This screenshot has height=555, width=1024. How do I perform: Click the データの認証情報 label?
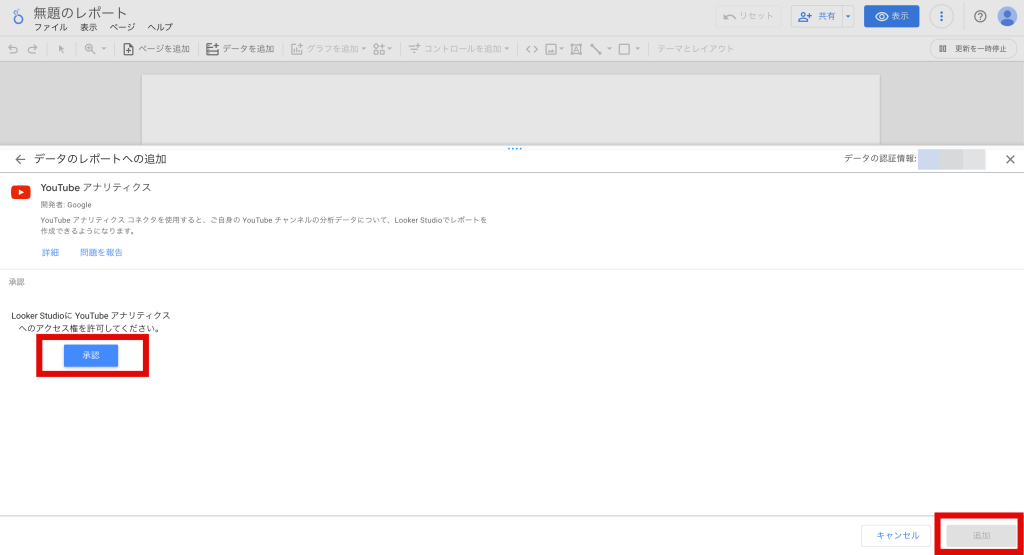tap(880, 159)
